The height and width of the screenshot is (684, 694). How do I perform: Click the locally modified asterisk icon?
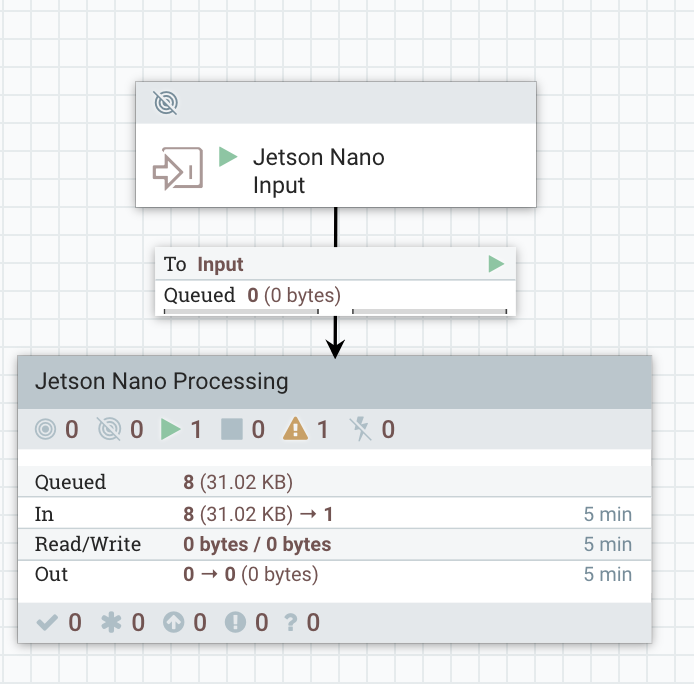(x=111, y=622)
